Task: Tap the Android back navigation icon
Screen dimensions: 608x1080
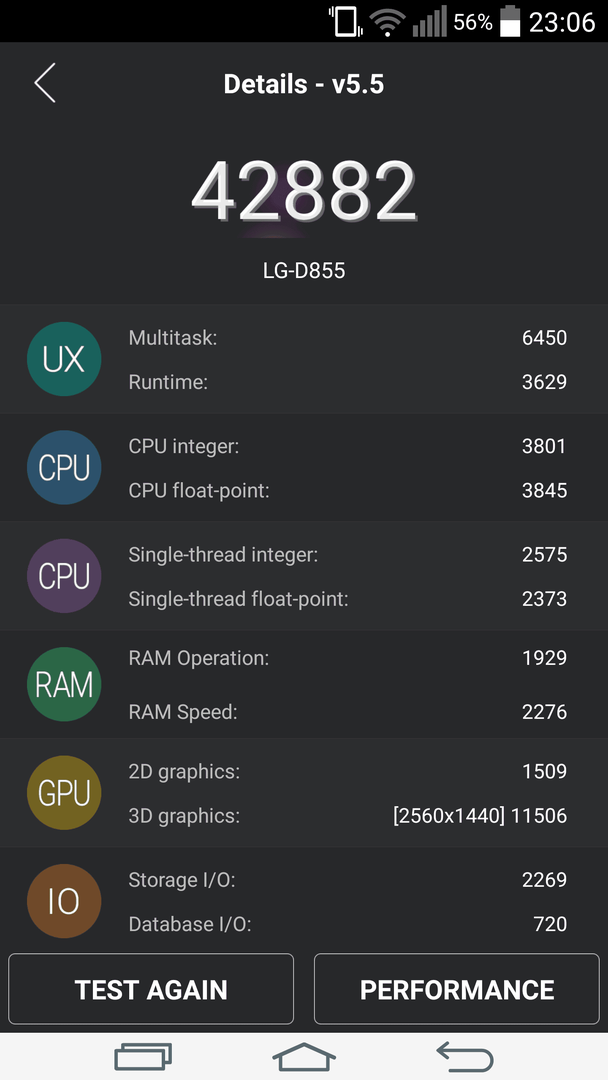Action: pos(465,1057)
